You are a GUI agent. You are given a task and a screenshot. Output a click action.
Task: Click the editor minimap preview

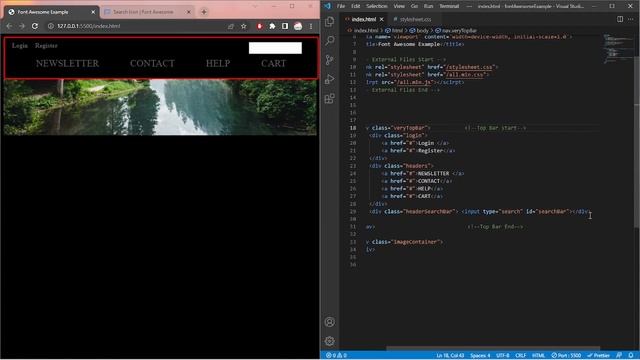[618, 49]
